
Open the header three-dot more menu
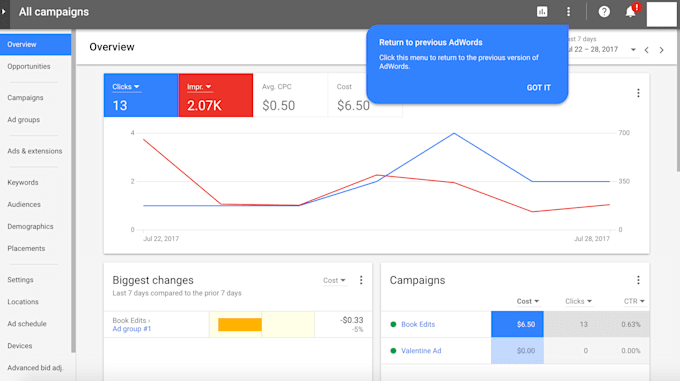point(568,12)
